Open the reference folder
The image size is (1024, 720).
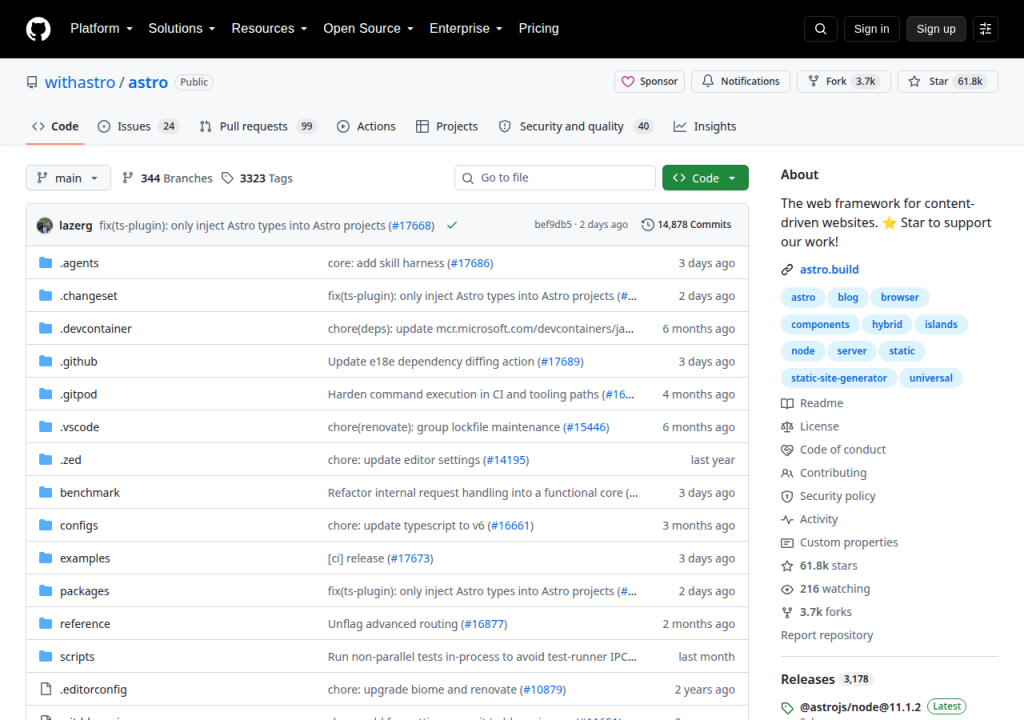coord(85,623)
